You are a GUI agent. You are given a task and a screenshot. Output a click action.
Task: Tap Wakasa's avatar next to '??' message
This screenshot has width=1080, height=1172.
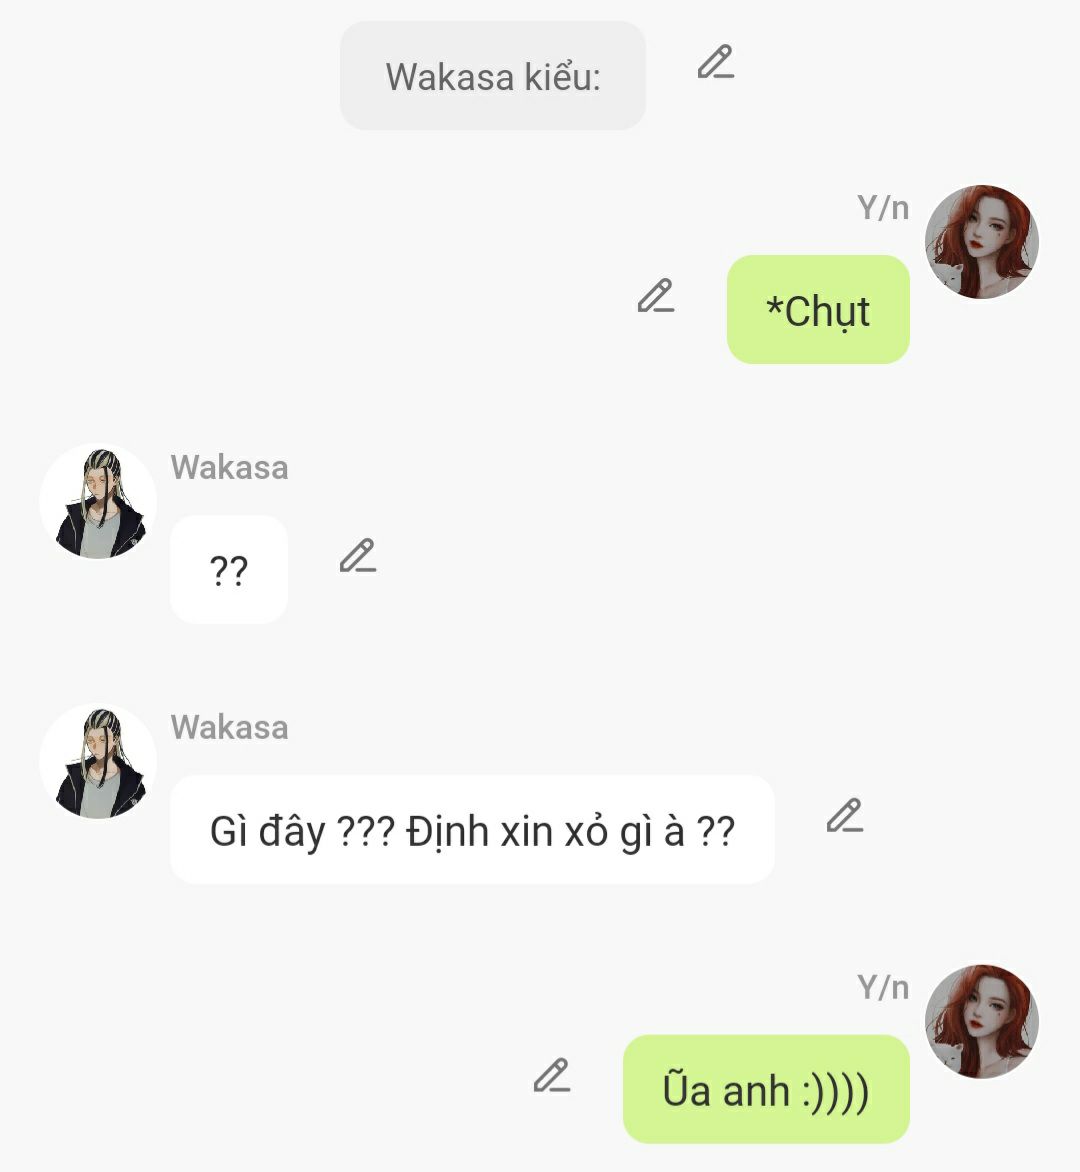point(98,502)
